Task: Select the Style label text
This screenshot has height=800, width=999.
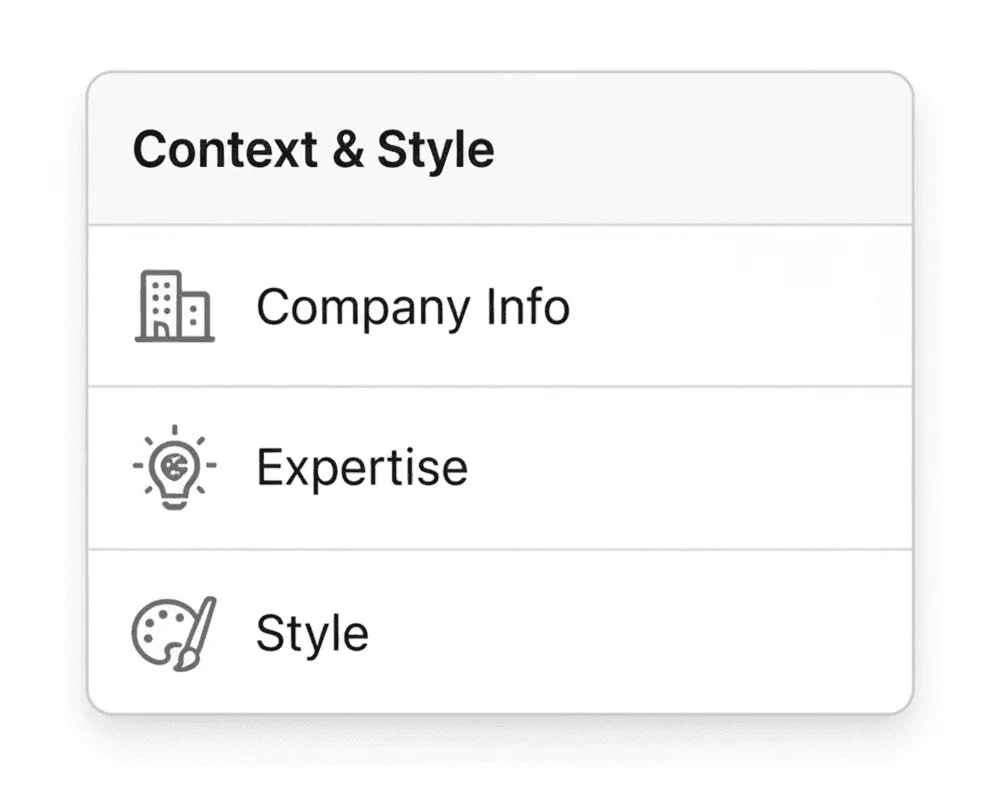Action: point(310,631)
